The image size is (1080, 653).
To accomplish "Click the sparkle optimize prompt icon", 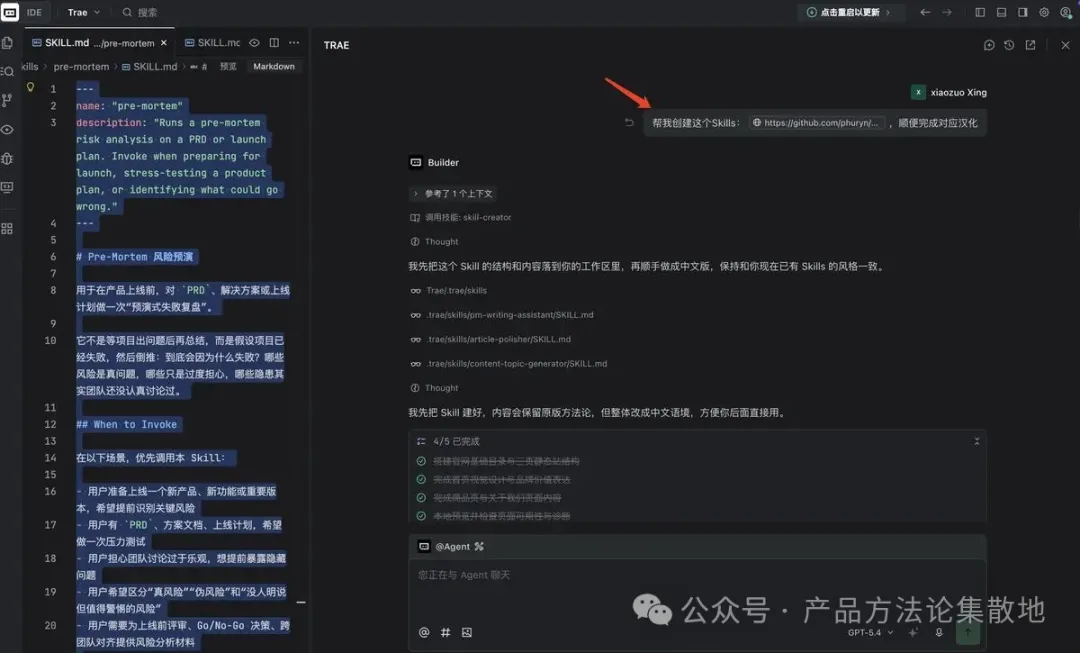I will (913, 632).
